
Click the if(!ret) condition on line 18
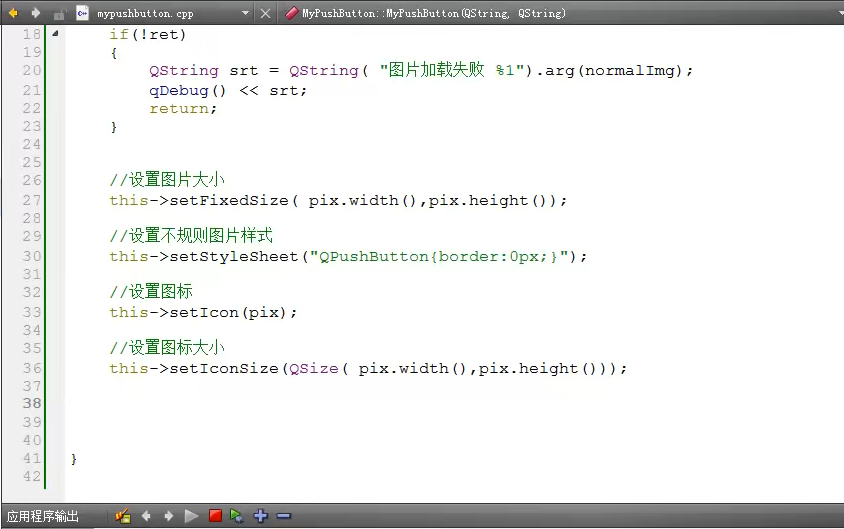[147, 34]
